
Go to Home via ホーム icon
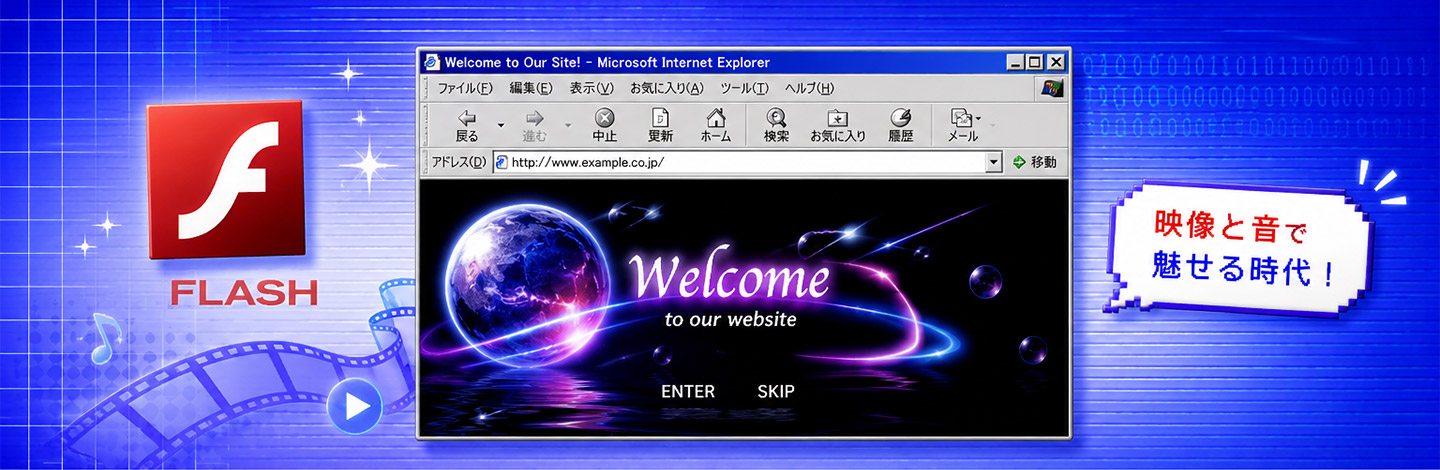[715, 125]
